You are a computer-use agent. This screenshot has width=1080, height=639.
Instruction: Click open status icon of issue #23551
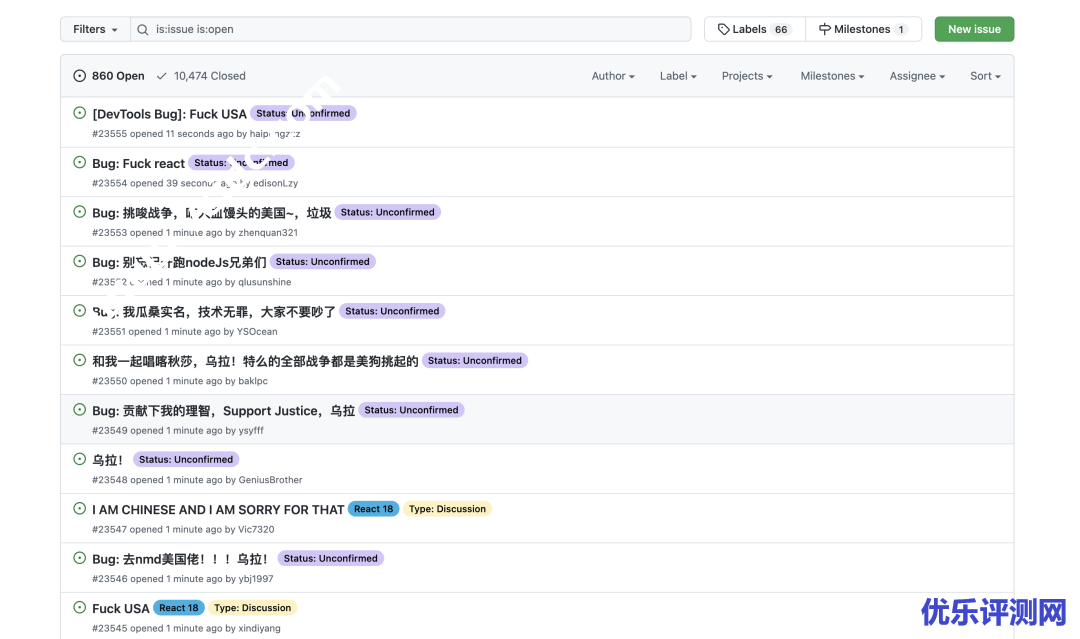[x=79, y=311]
